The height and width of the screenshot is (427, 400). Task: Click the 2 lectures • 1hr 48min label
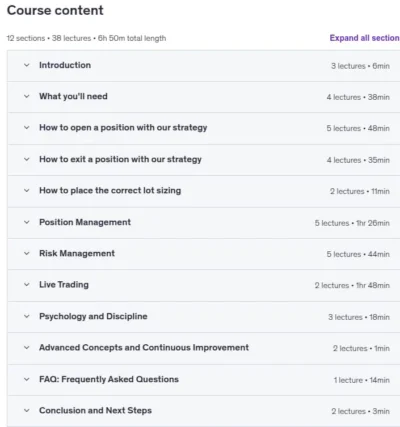pyautogui.click(x=352, y=285)
